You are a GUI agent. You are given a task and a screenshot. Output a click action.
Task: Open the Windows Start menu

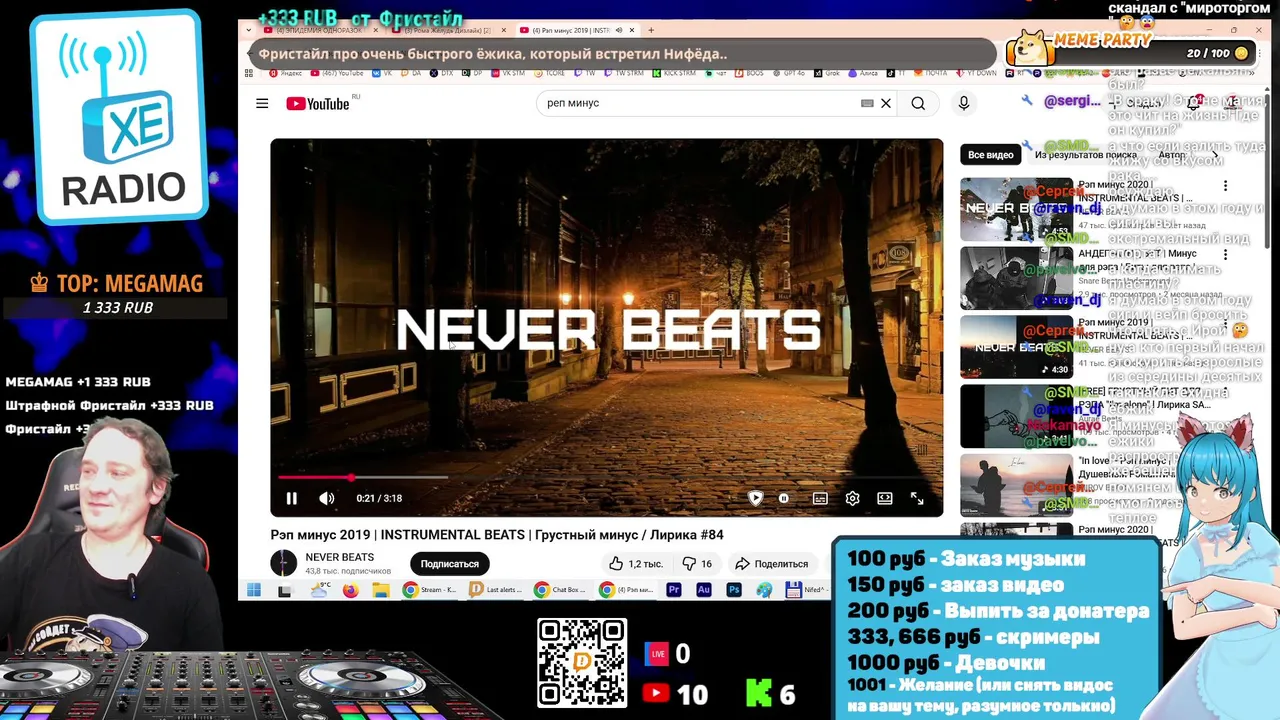pyautogui.click(x=254, y=590)
